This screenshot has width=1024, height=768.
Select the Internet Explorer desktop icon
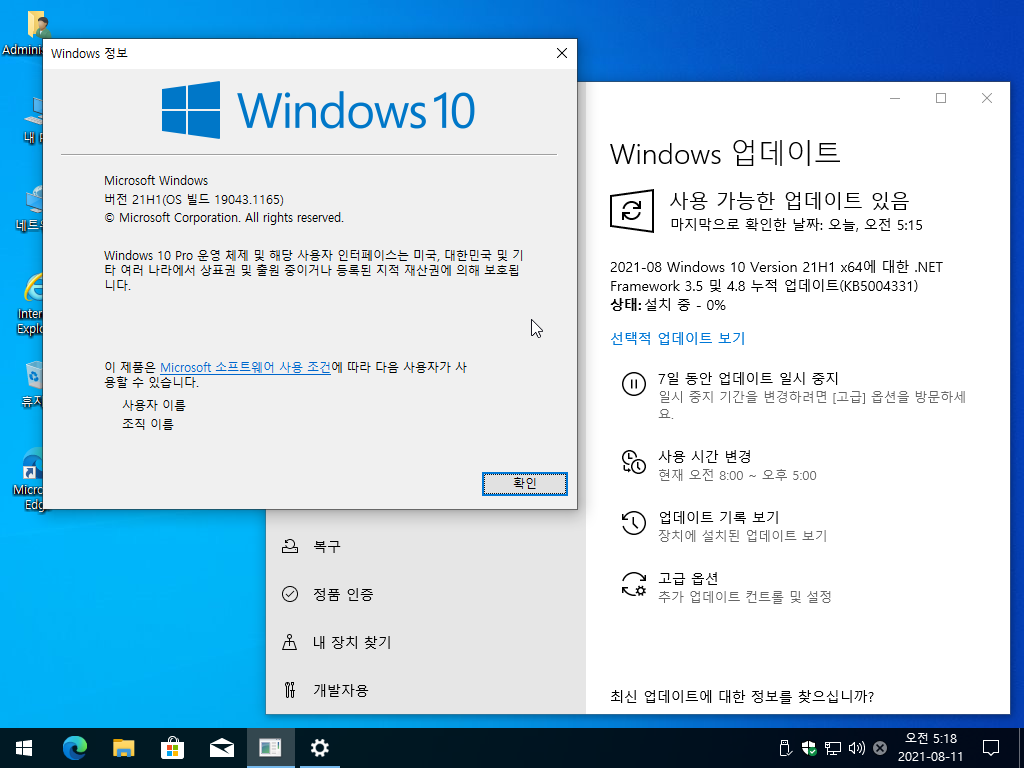(x=29, y=304)
